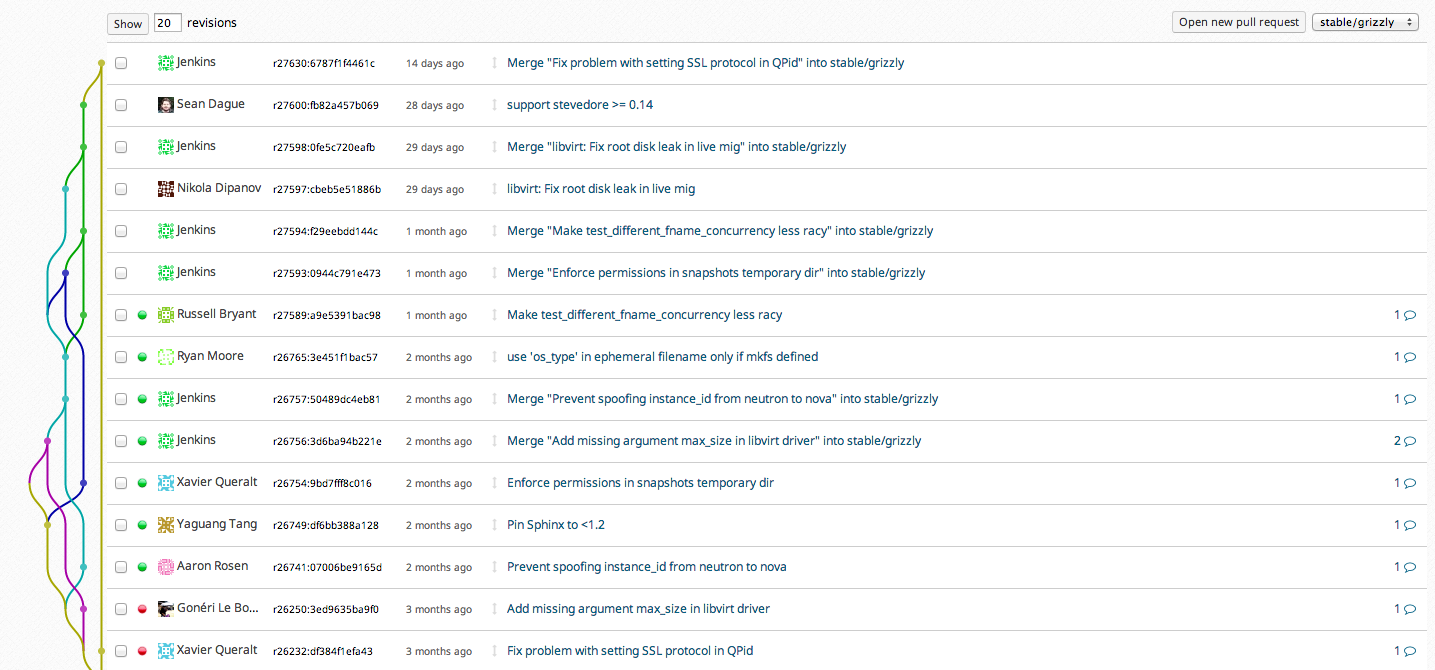Open comments icon for 'Pin Sphinx to <1.2'

[1410, 525]
